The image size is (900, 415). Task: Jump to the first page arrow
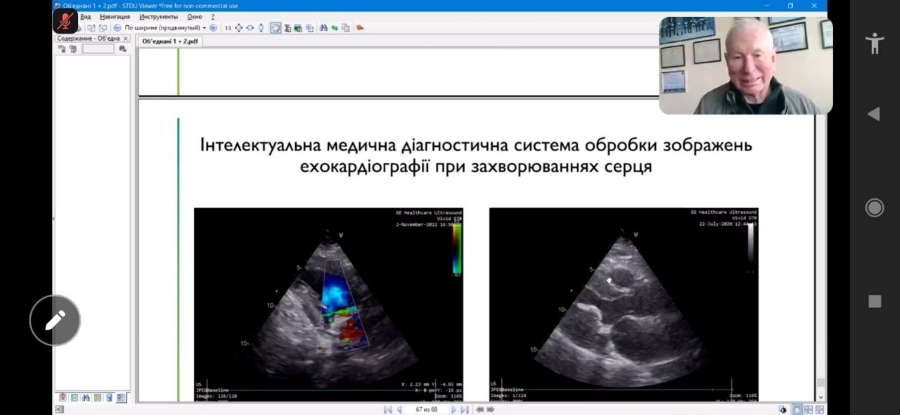tap(387, 409)
